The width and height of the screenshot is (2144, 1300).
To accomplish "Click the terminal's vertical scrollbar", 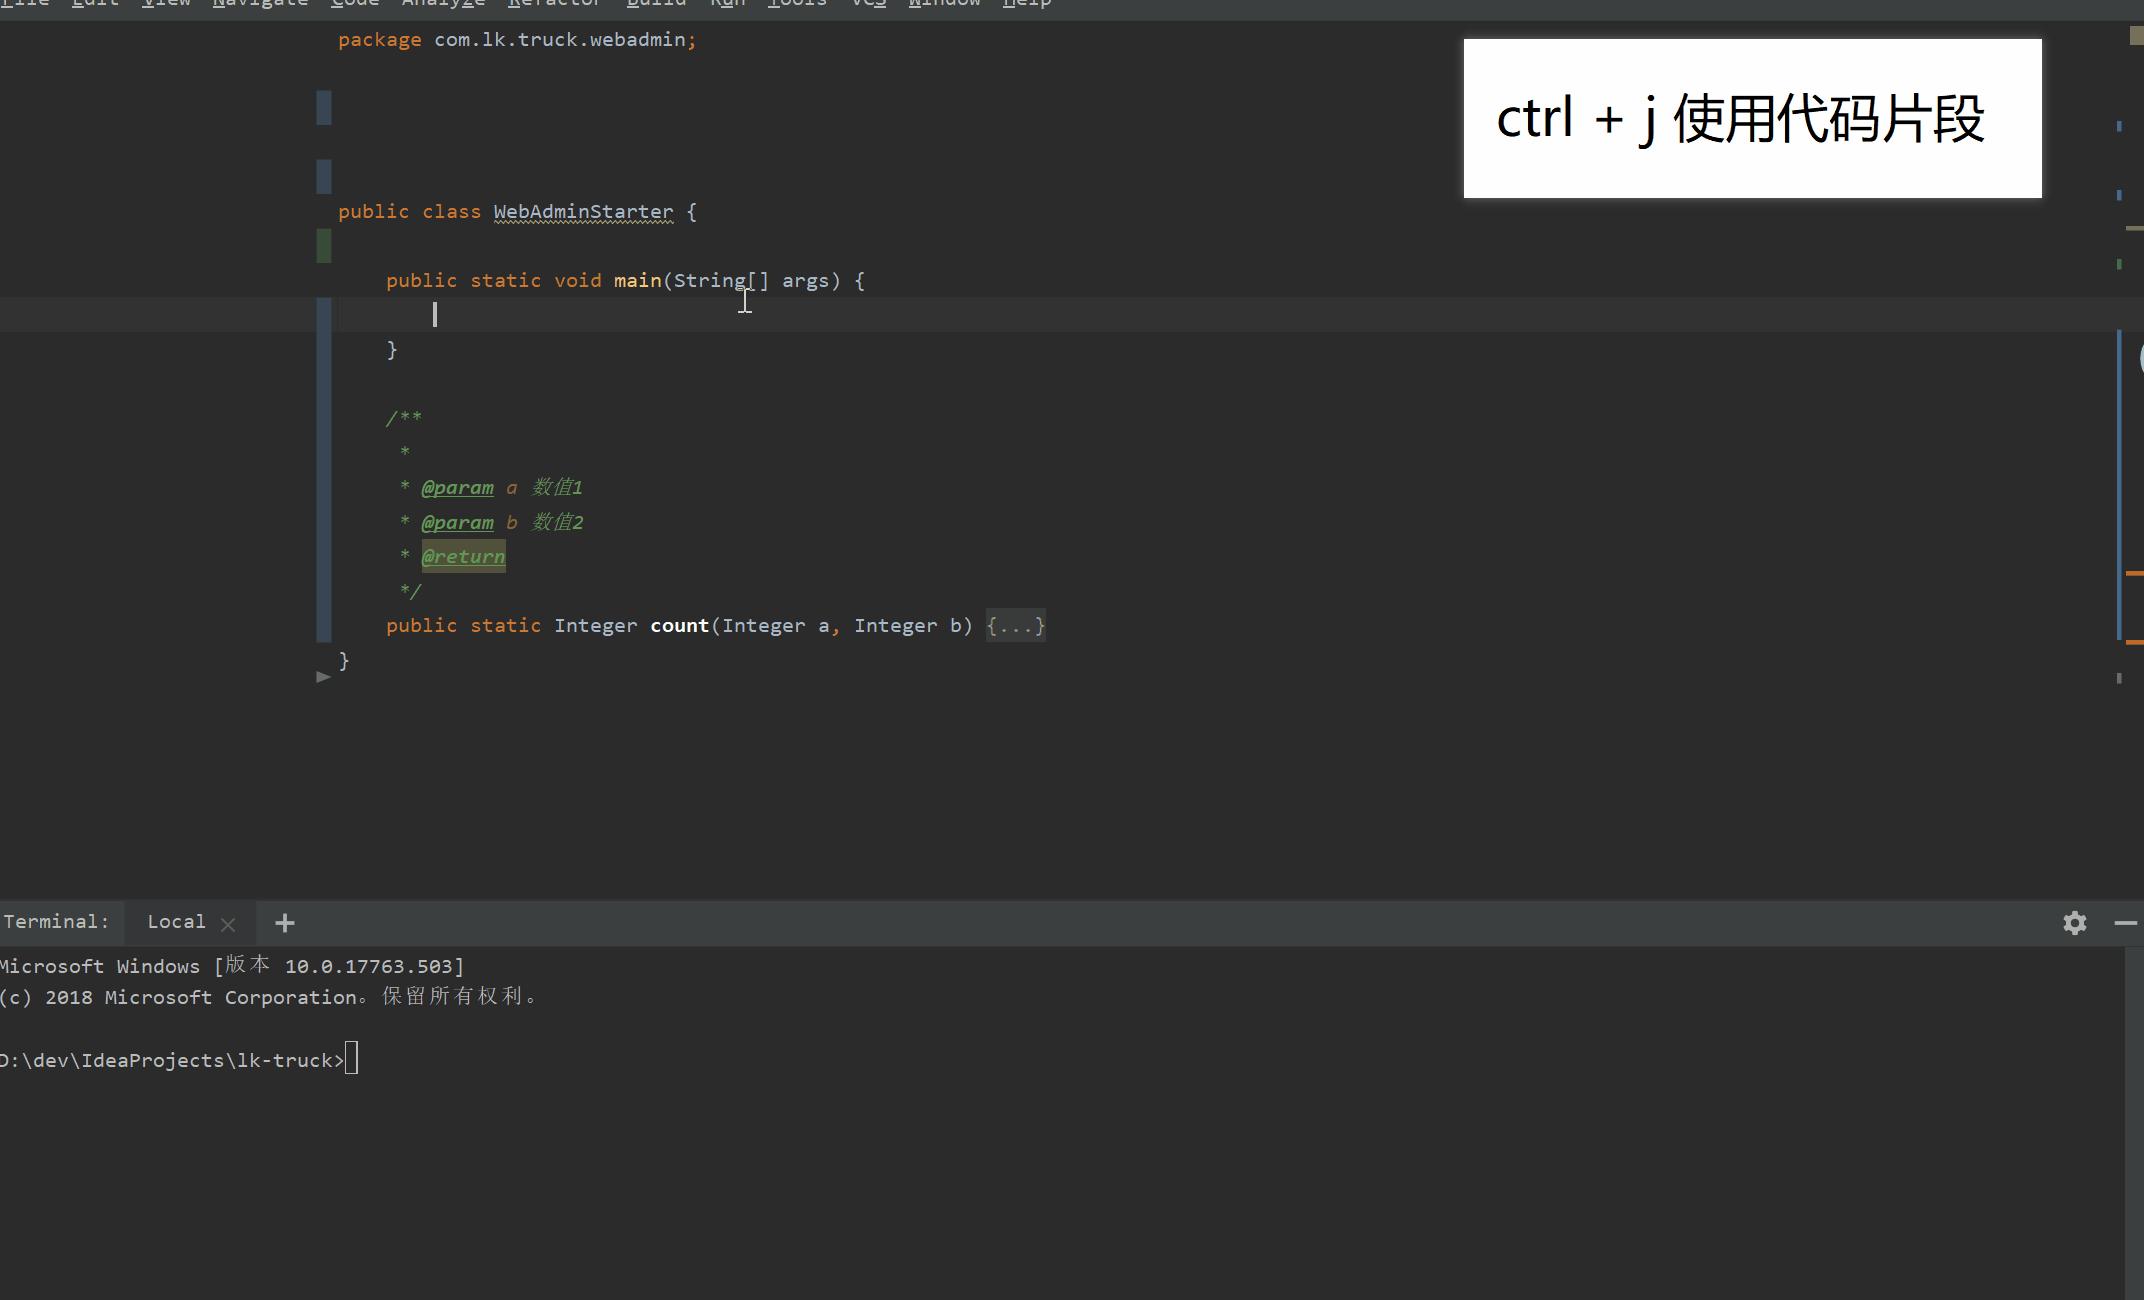I will (2133, 1120).
